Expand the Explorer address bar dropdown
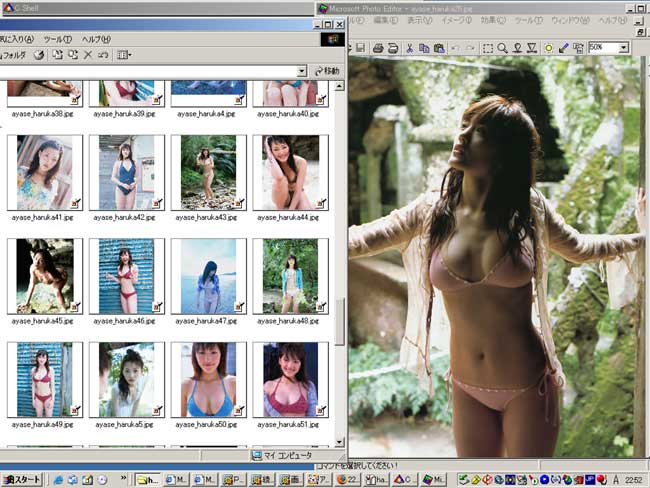Viewport: 650px width, 488px height. point(302,71)
